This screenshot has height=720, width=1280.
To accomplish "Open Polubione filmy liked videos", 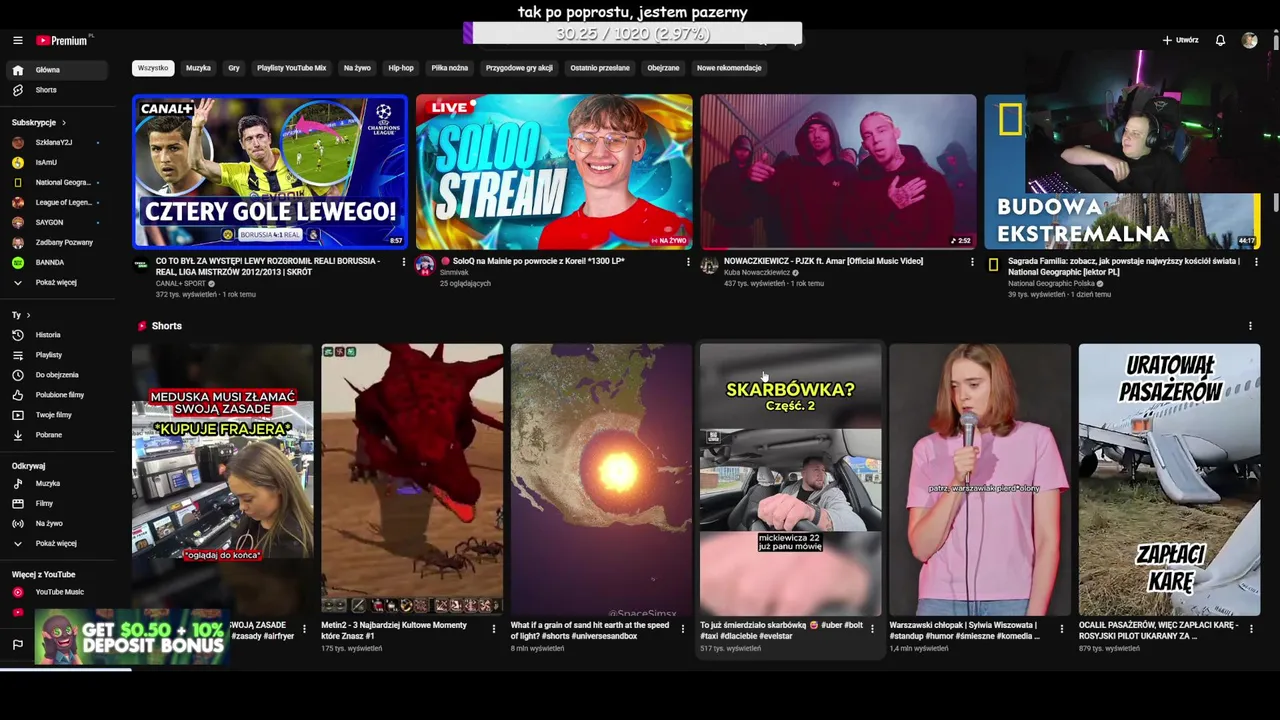I will (x=56, y=395).
